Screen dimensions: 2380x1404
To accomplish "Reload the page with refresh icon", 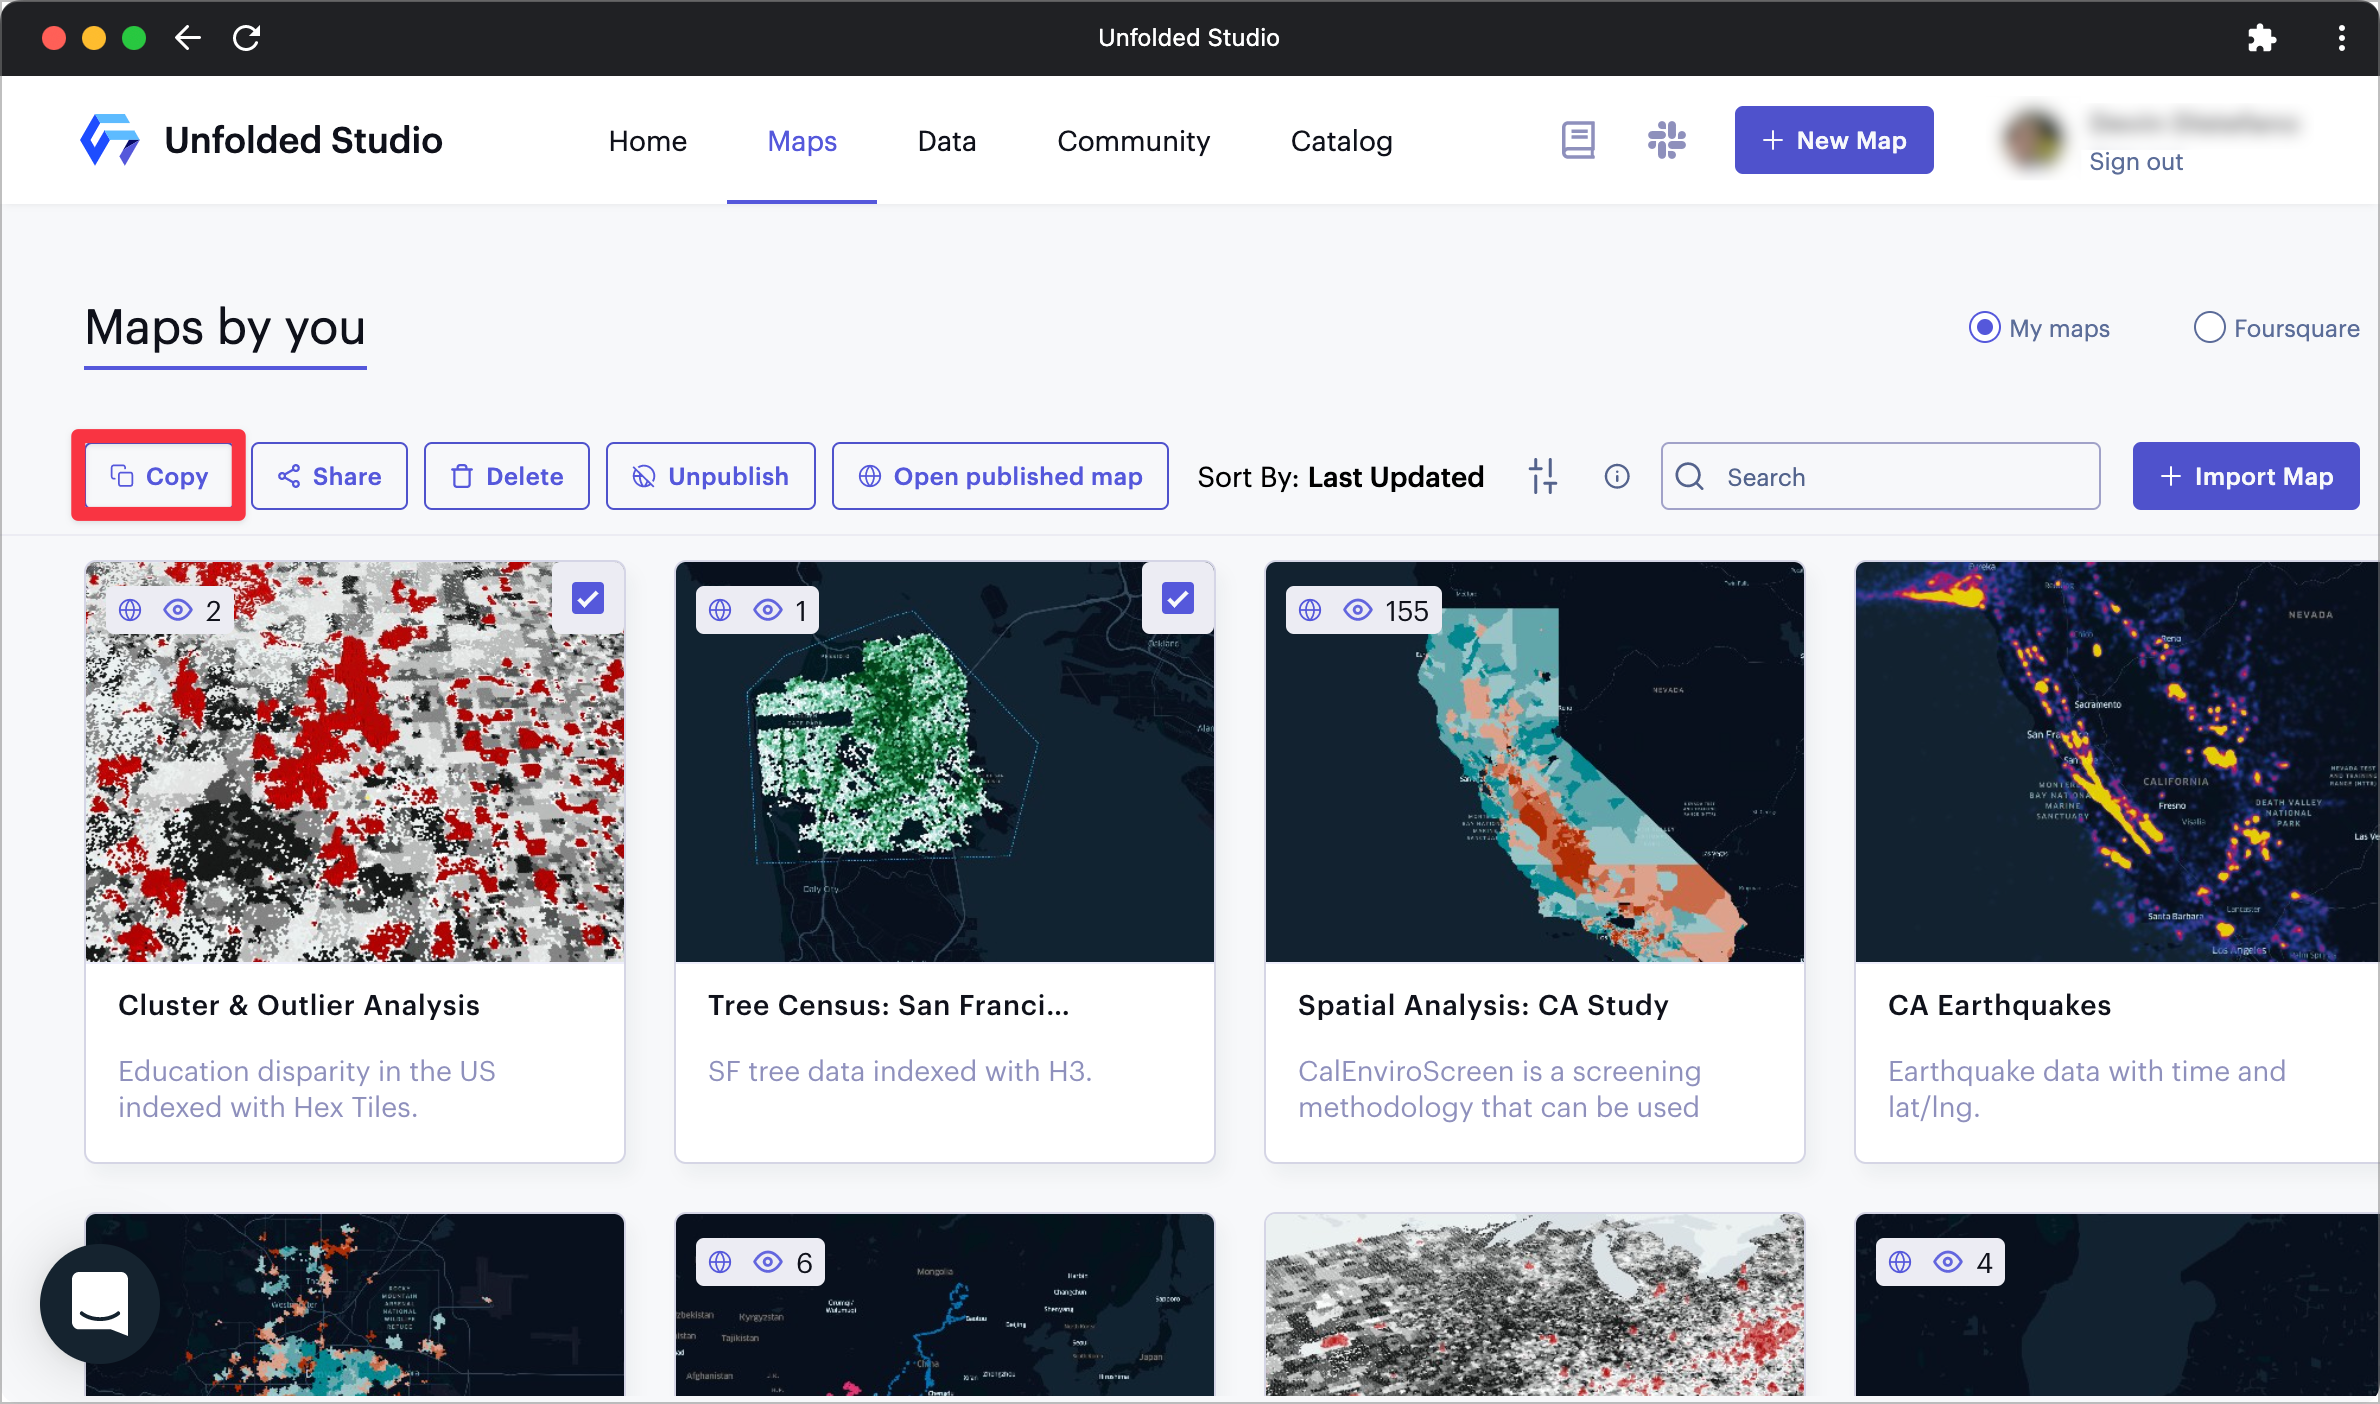I will (246, 38).
